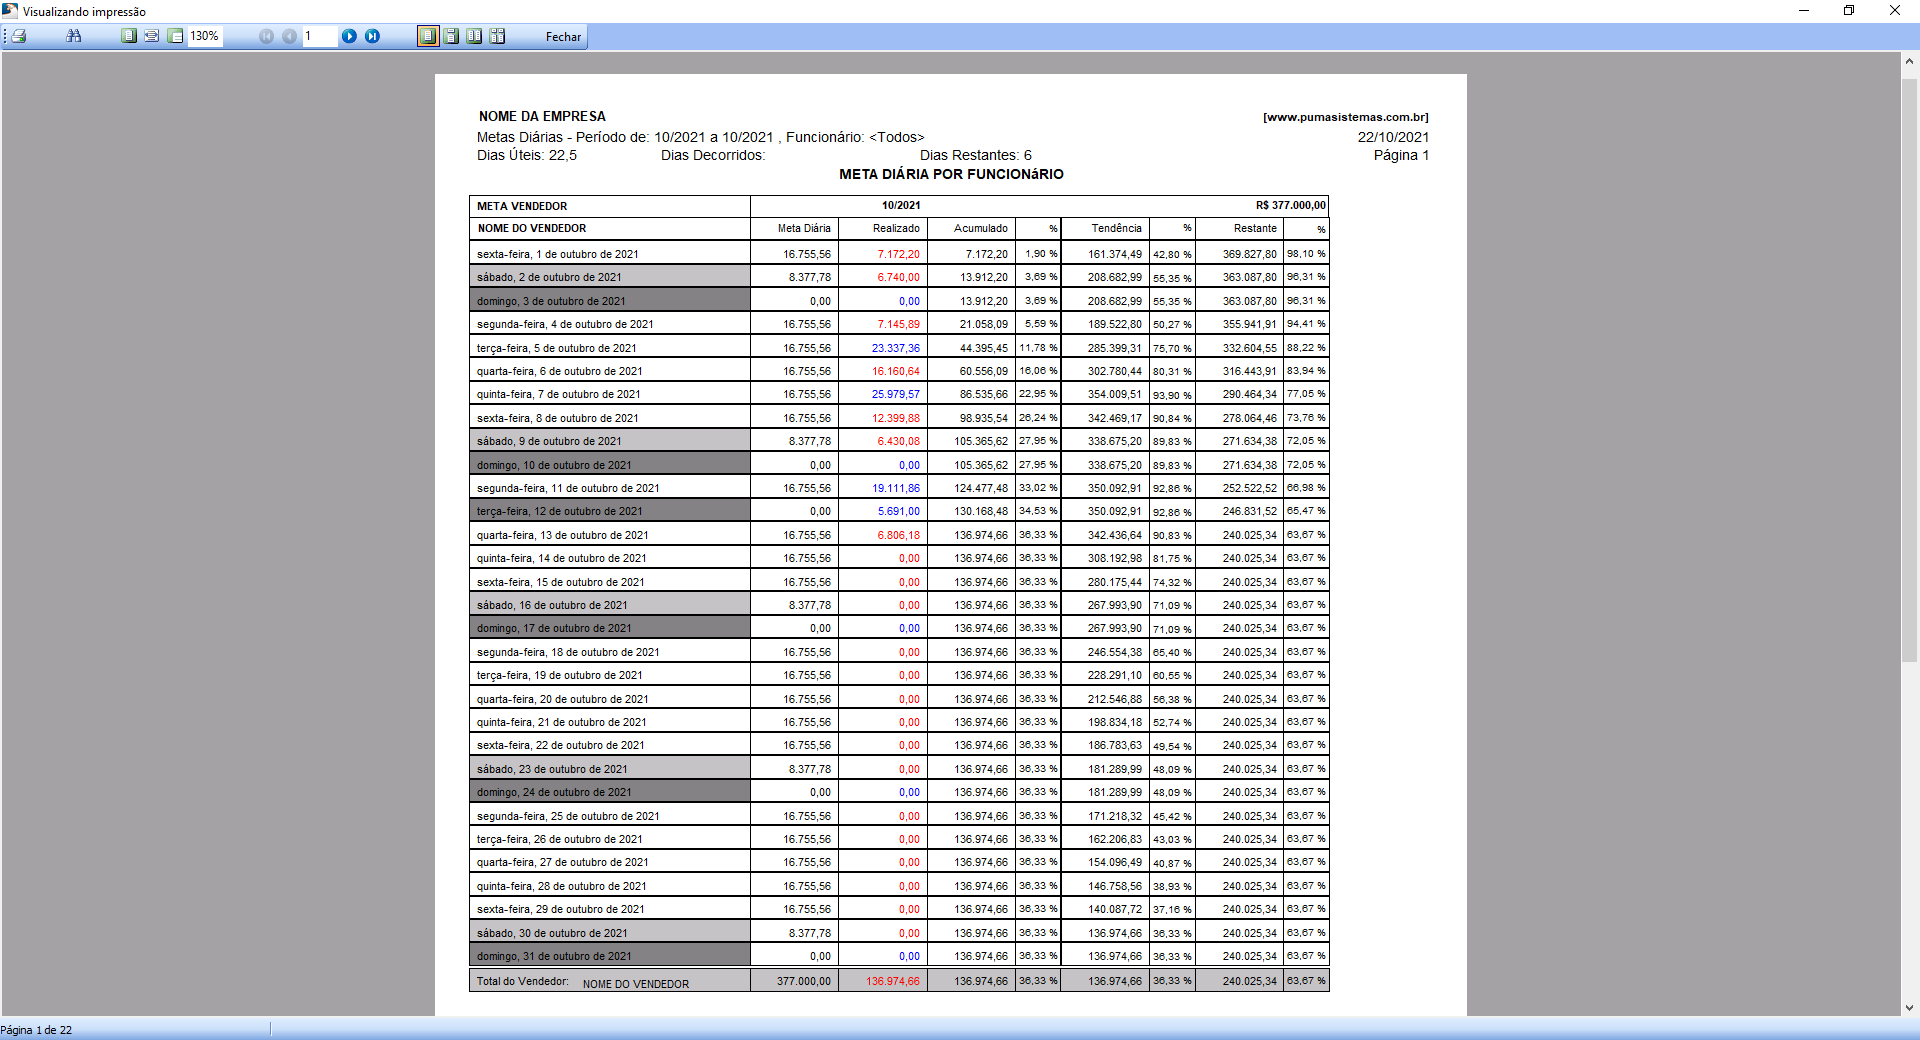Go to the next page arrow
This screenshot has width=1920, height=1040.
tap(349, 36)
